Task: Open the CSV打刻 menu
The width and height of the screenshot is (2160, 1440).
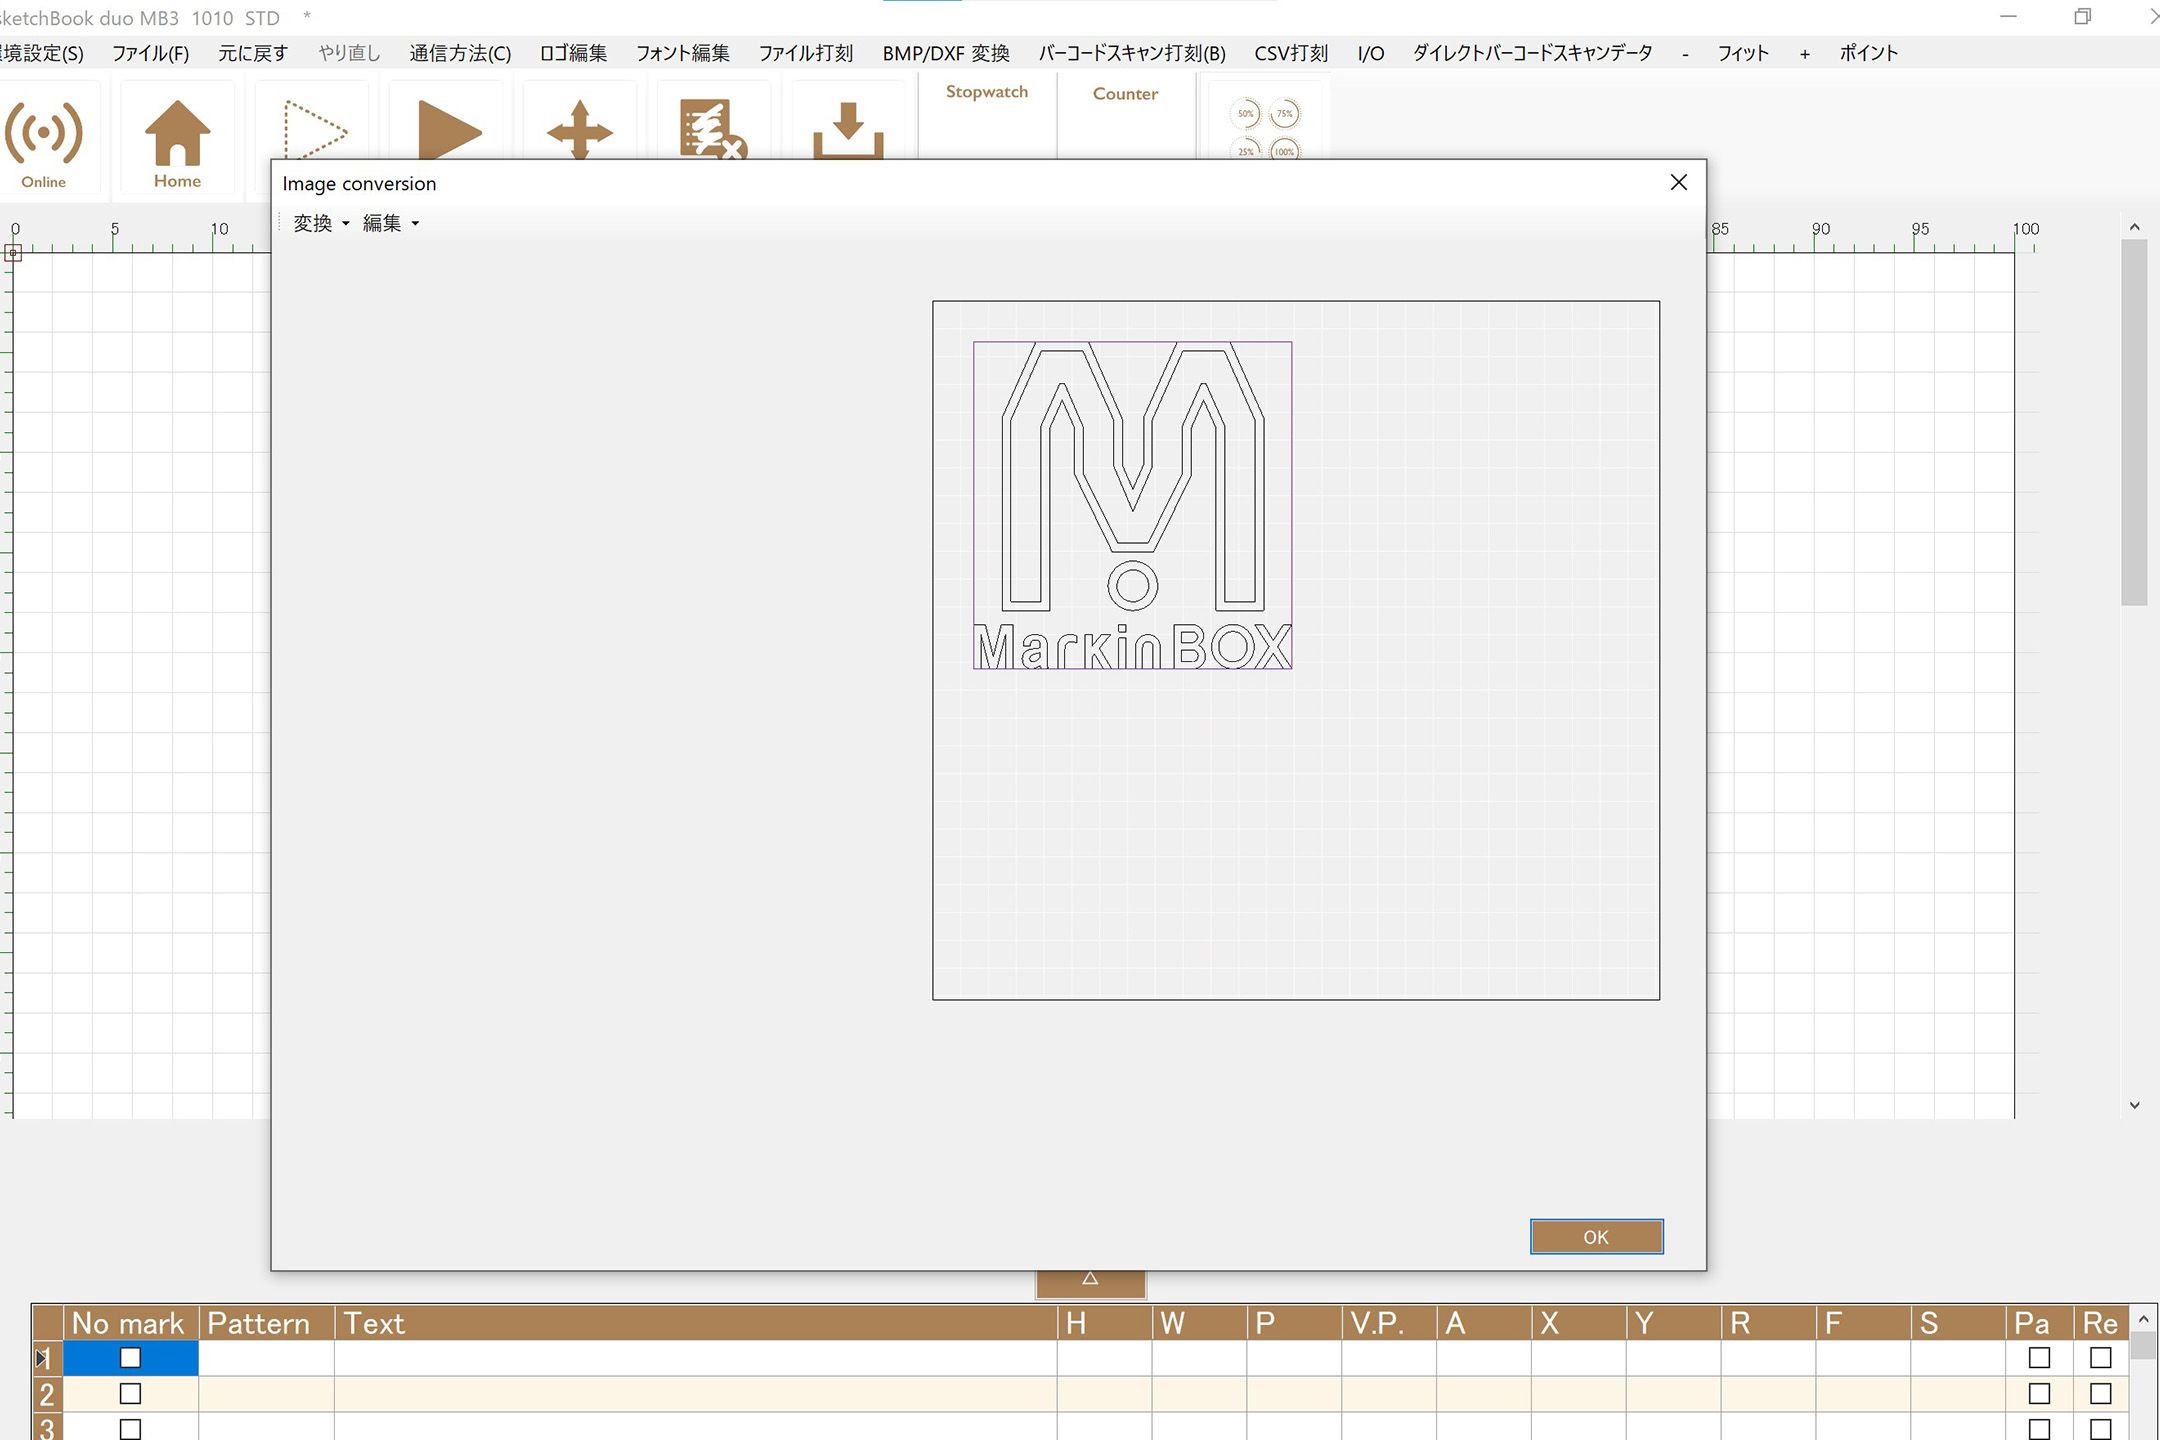Action: (x=1291, y=53)
